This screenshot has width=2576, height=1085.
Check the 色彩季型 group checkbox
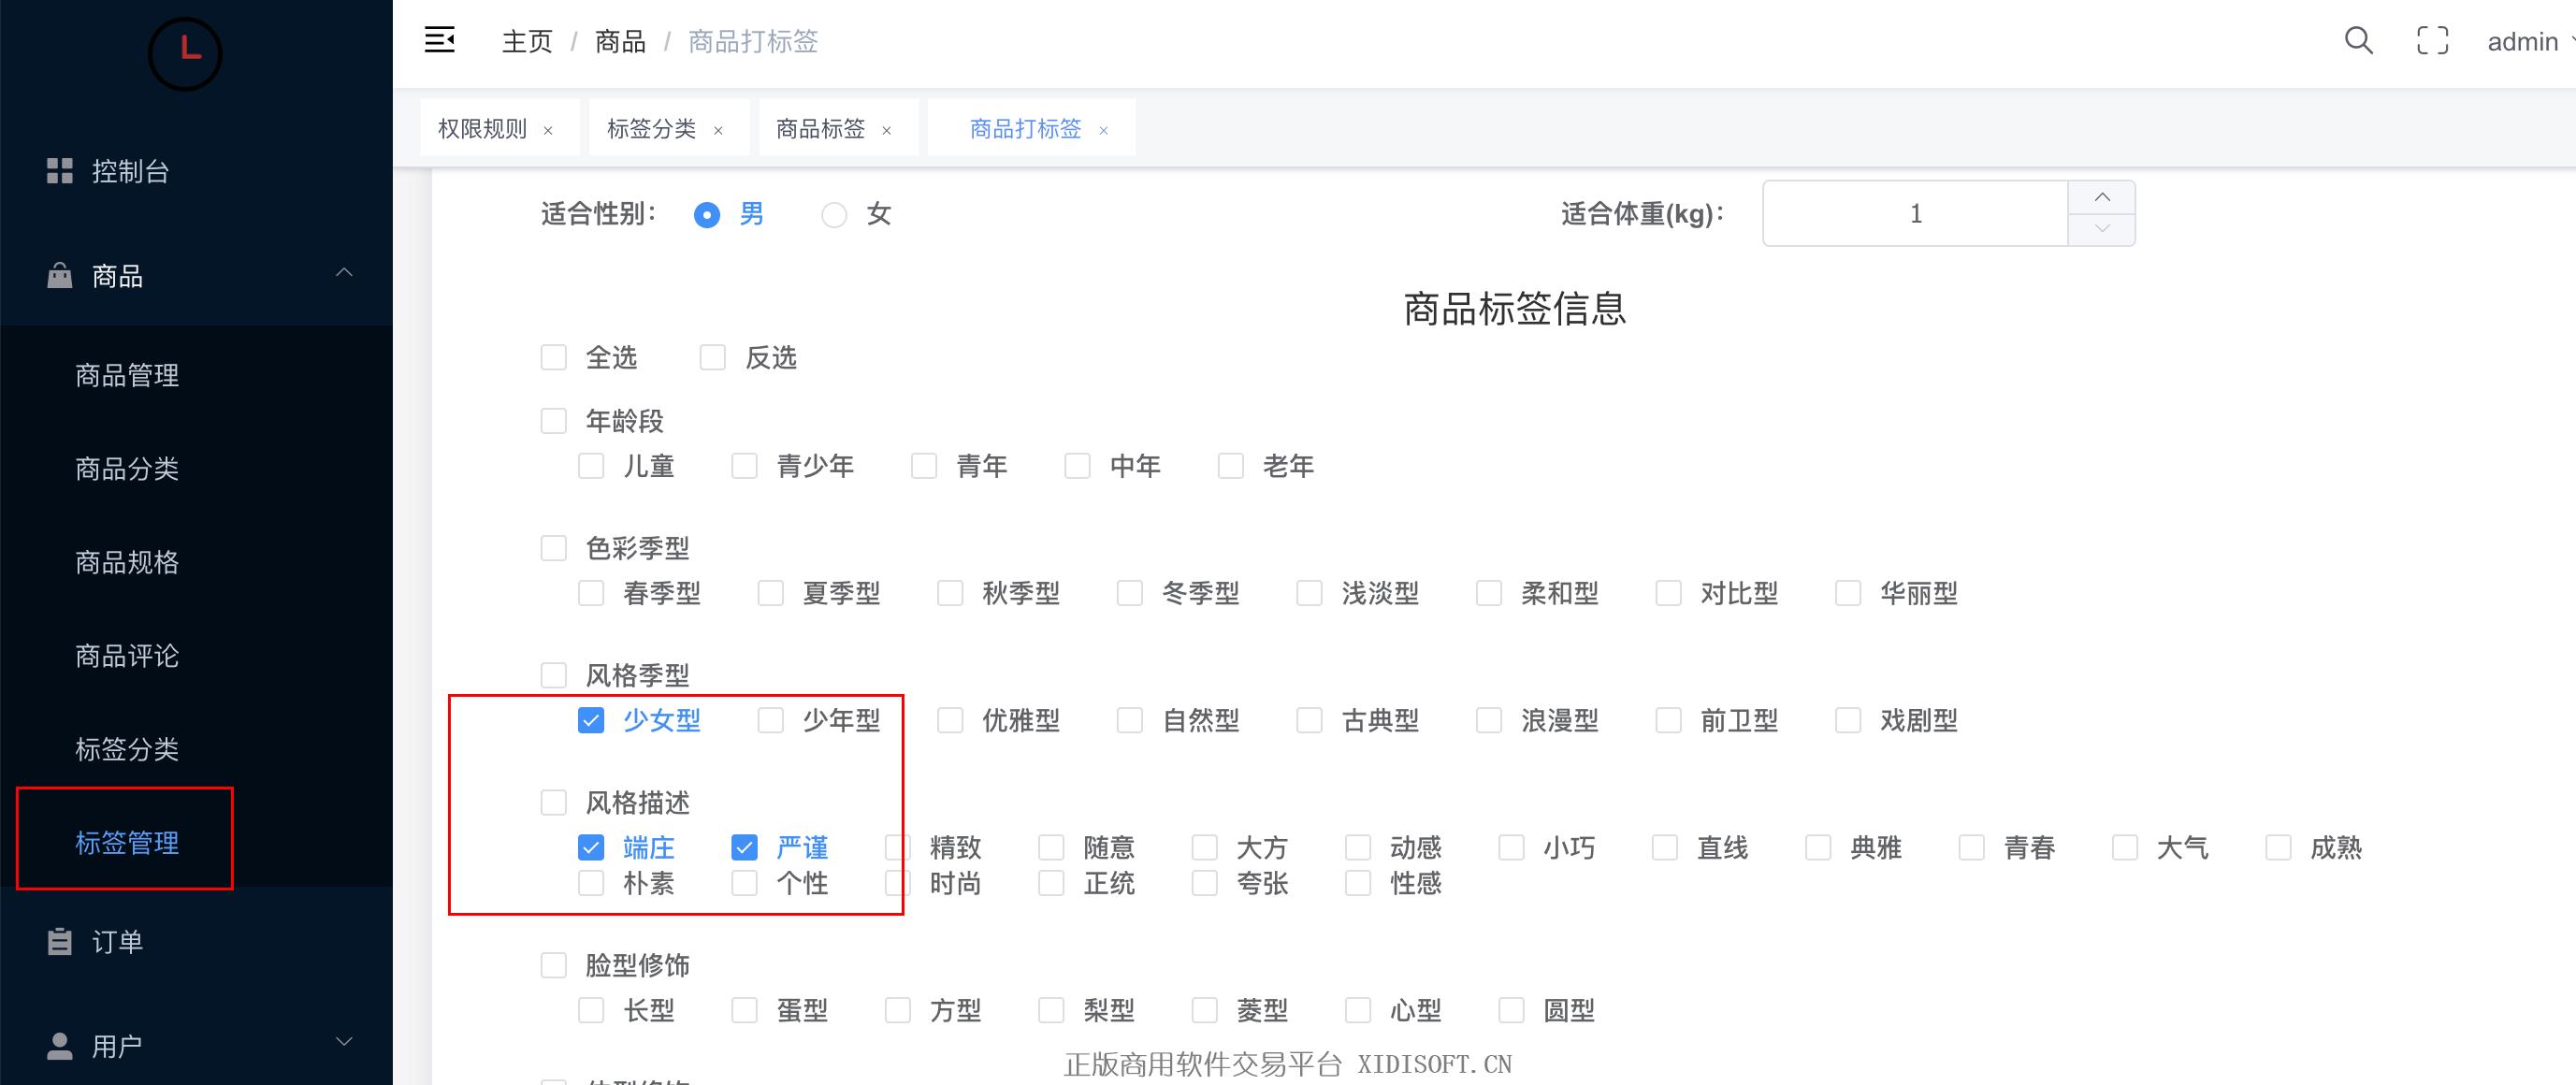coord(553,548)
